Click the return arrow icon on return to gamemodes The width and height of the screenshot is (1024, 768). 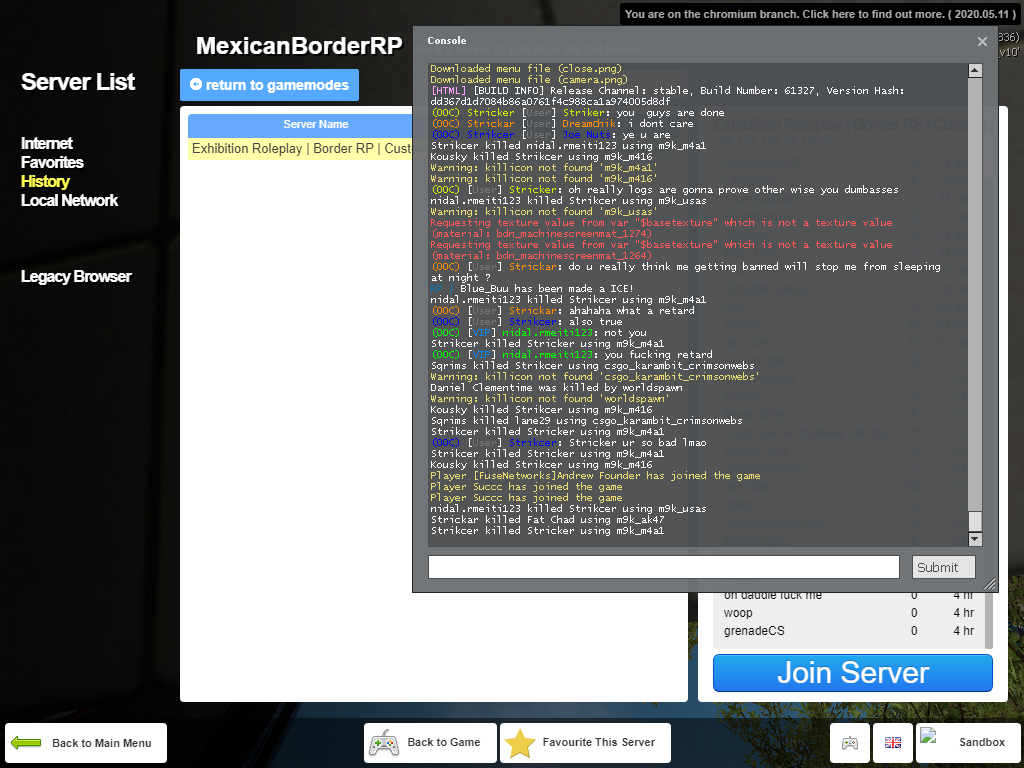tap(196, 84)
